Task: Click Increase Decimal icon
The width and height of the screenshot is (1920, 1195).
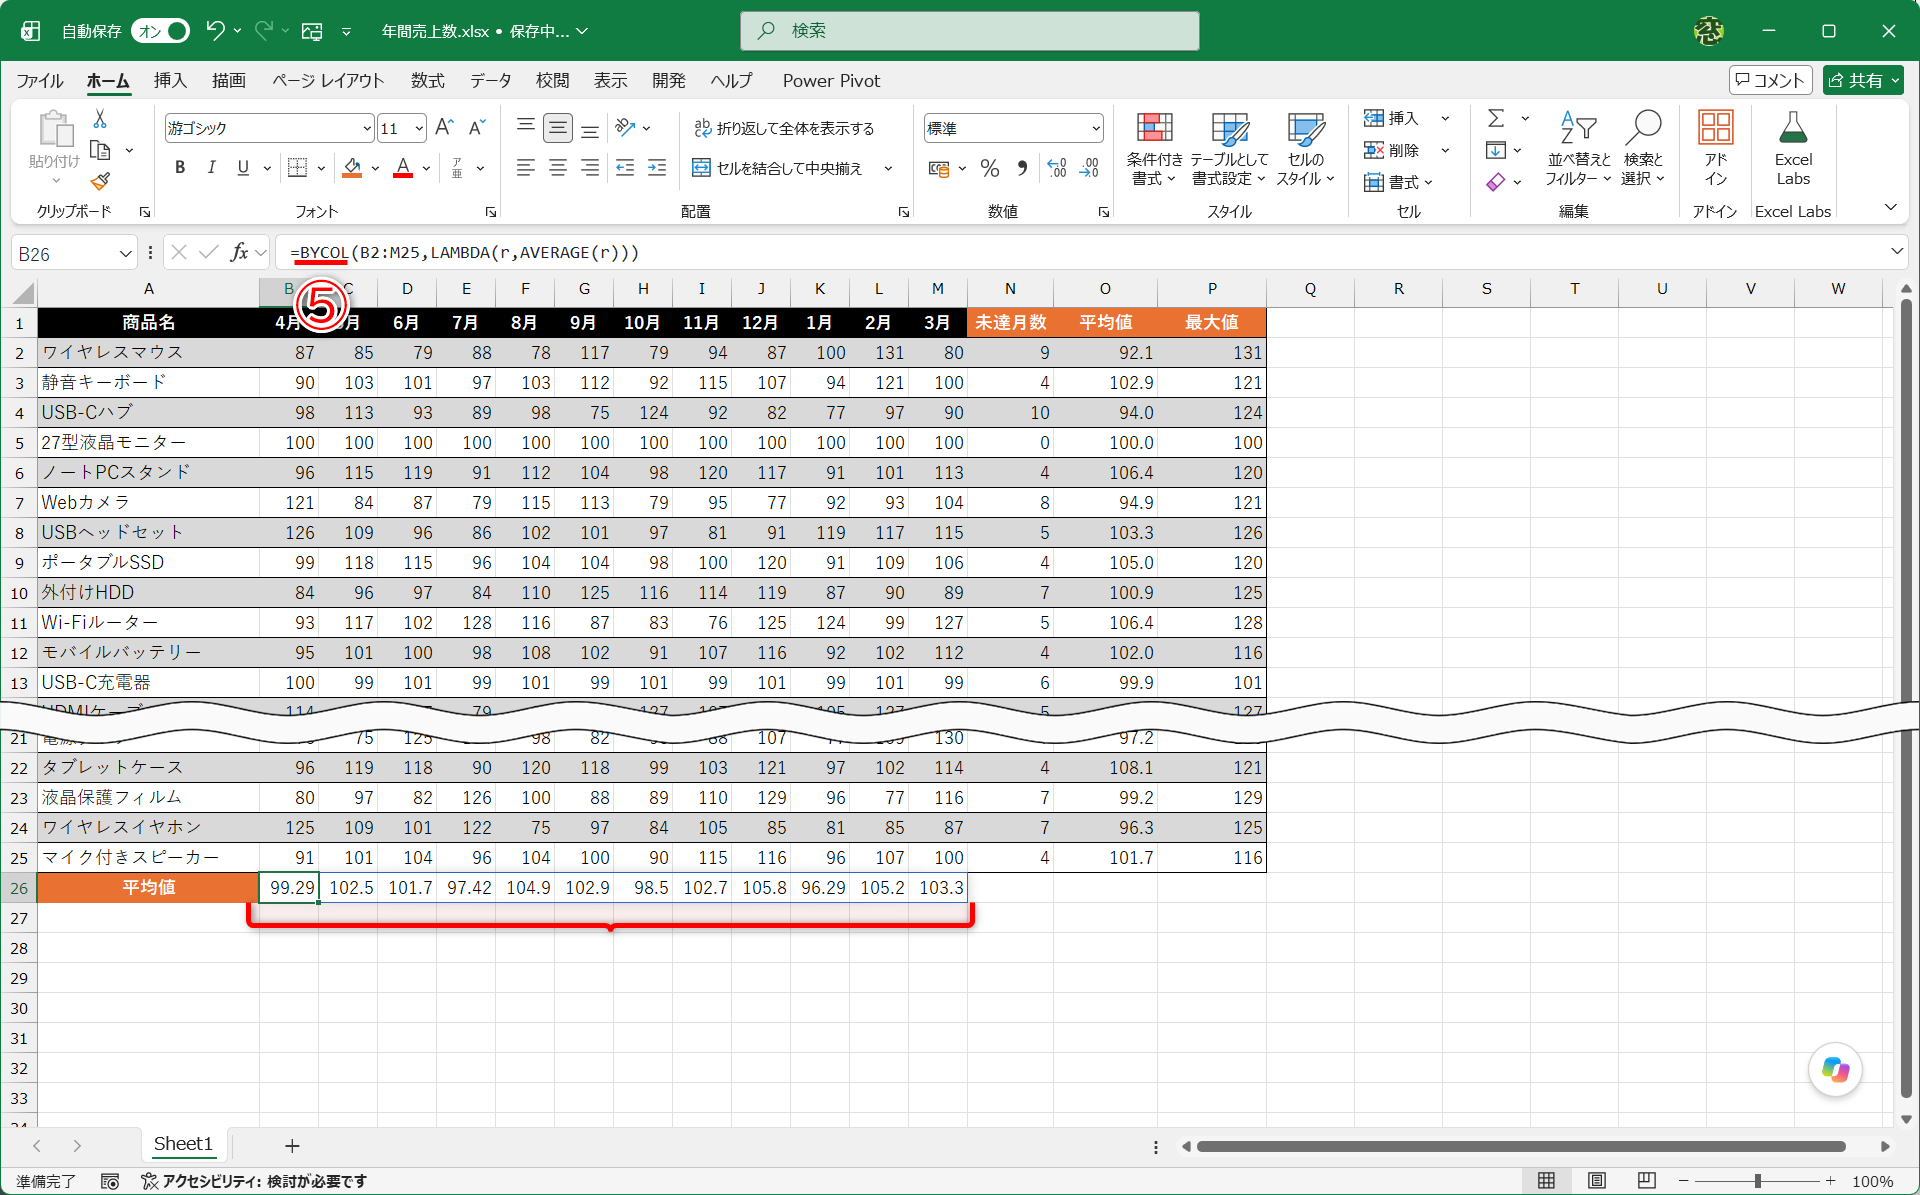Action: pos(1057,168)
